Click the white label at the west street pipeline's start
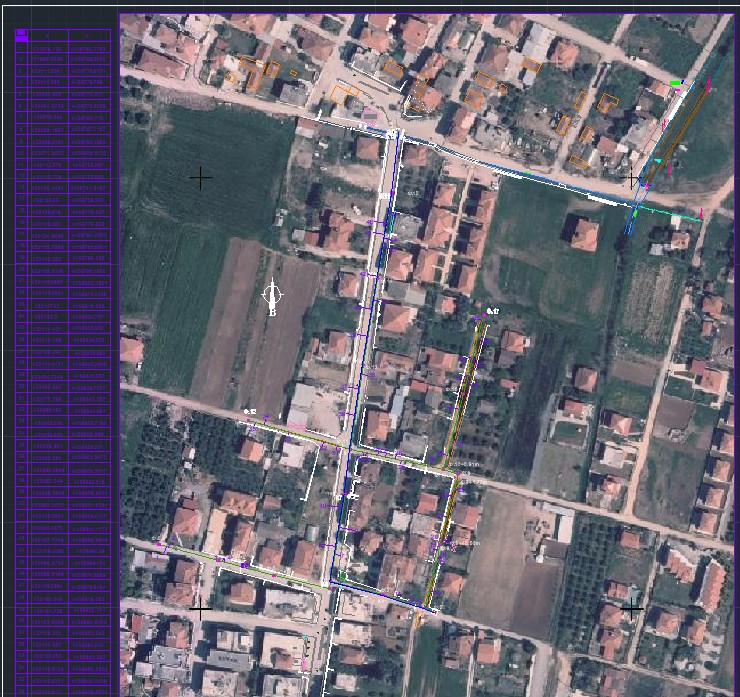The width and height of the screenshot is (740, 697). pyautogui.click(x=250, y=411)
